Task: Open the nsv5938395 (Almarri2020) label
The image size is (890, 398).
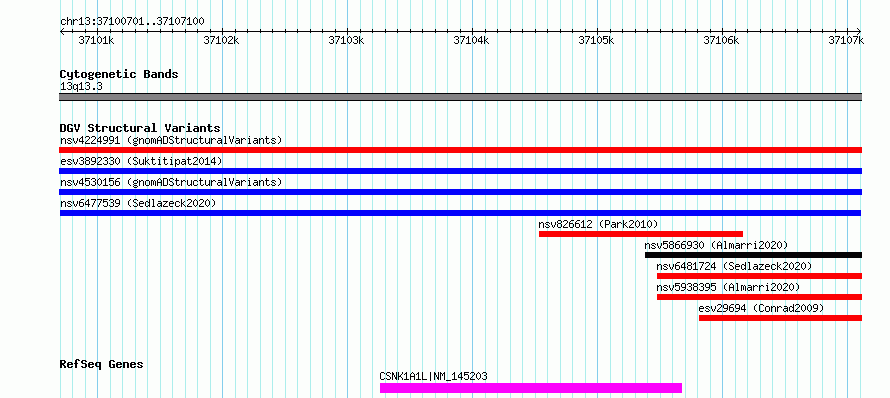Action: point(728,287)
